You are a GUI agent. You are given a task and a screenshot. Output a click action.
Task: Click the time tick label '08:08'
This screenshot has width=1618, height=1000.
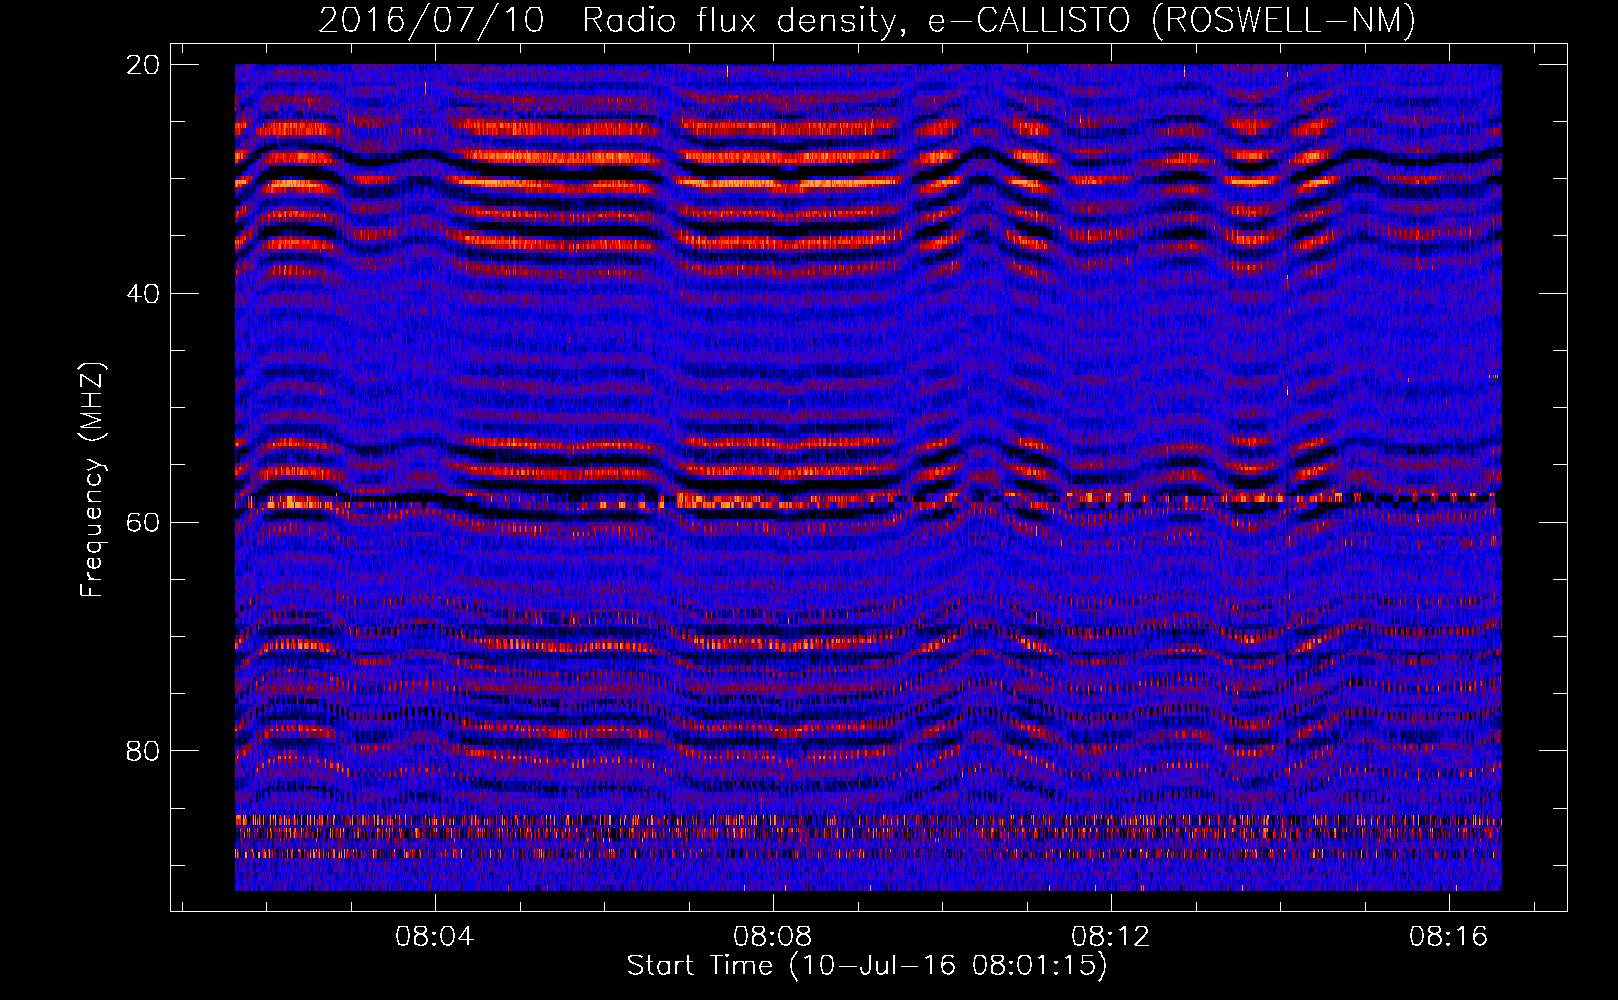772,937
